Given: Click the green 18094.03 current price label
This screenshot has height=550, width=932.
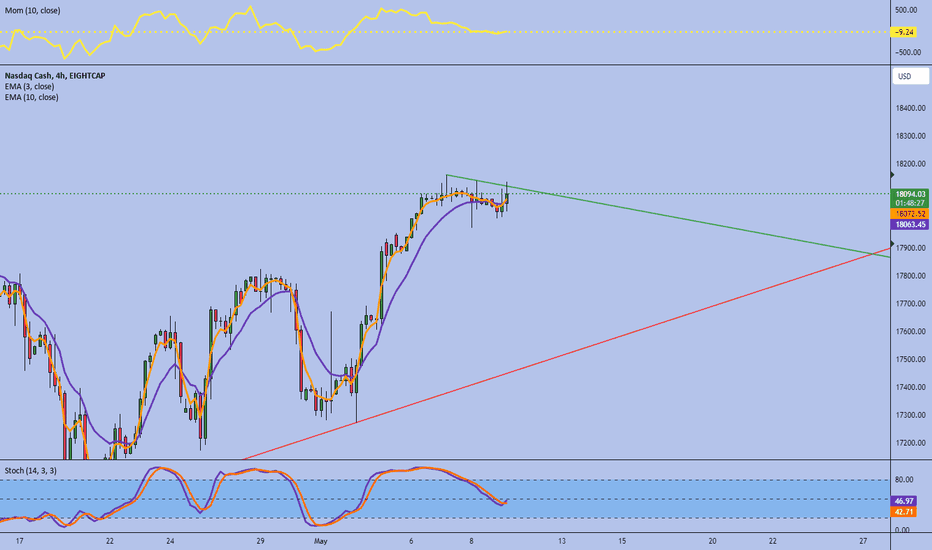Looking at the screenshot, I should [909, 194].
